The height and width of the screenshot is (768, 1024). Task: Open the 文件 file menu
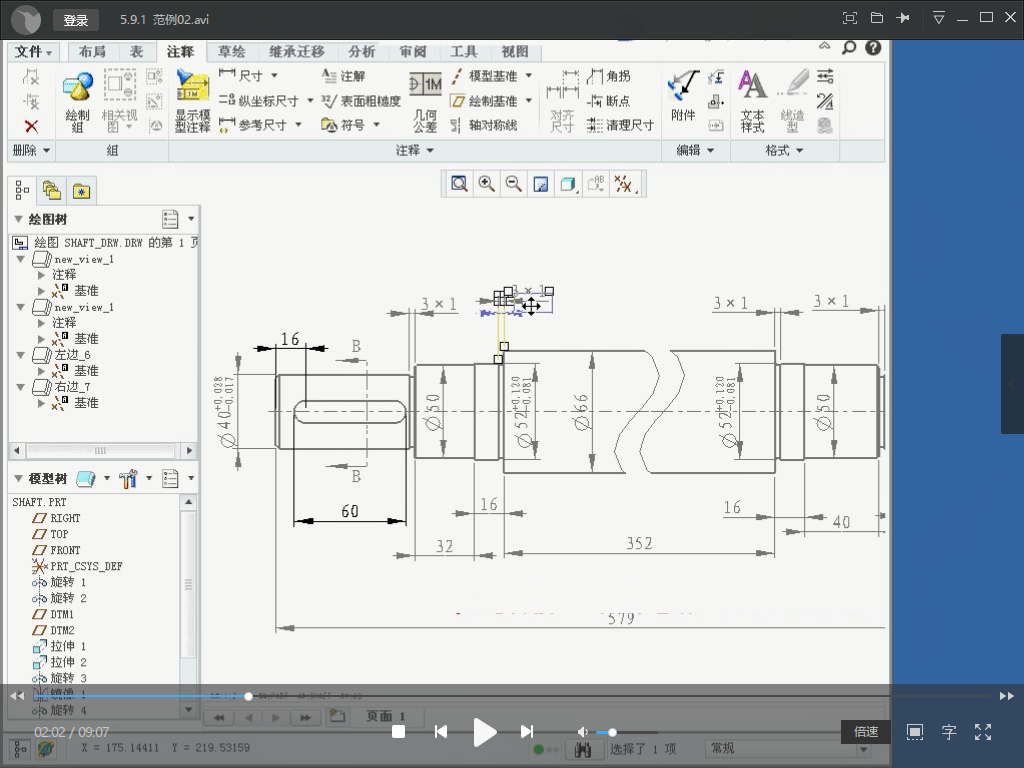click(33, 52)
